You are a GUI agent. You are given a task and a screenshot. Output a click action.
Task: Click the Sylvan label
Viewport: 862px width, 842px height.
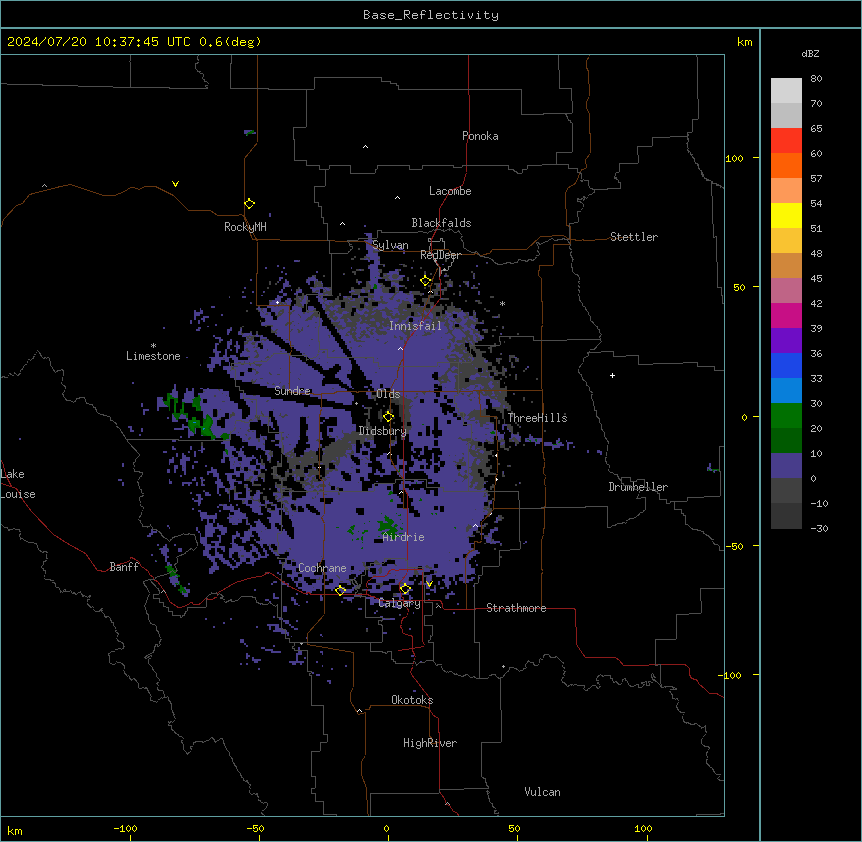click(x=390, y=245)
